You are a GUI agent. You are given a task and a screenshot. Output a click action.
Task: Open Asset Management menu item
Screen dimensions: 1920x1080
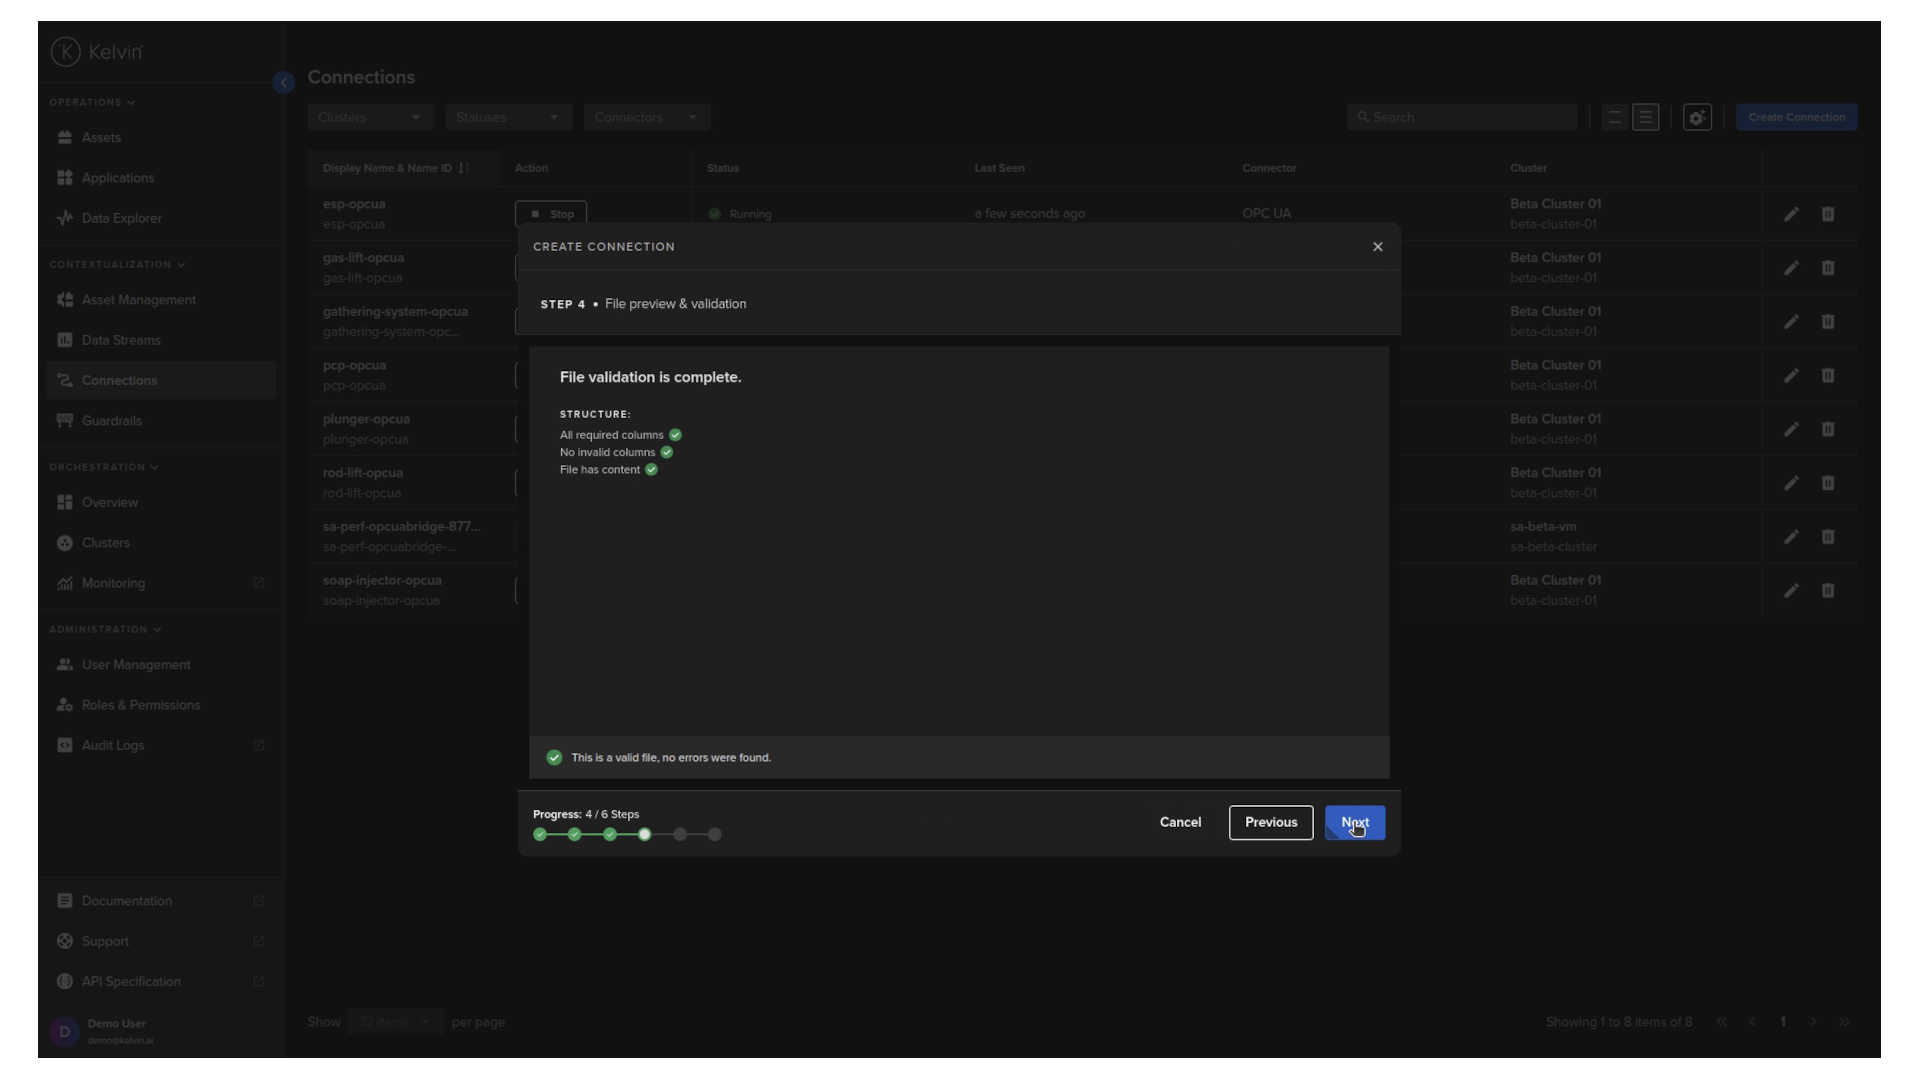tap(138, 300)
